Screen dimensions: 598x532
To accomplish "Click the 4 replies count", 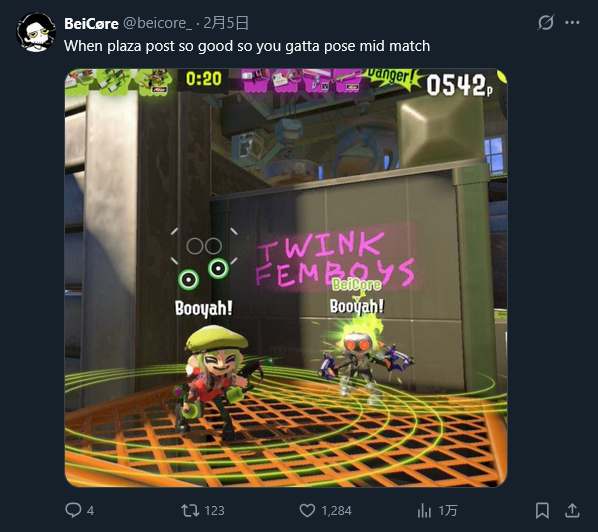I will tap(90, 511).
